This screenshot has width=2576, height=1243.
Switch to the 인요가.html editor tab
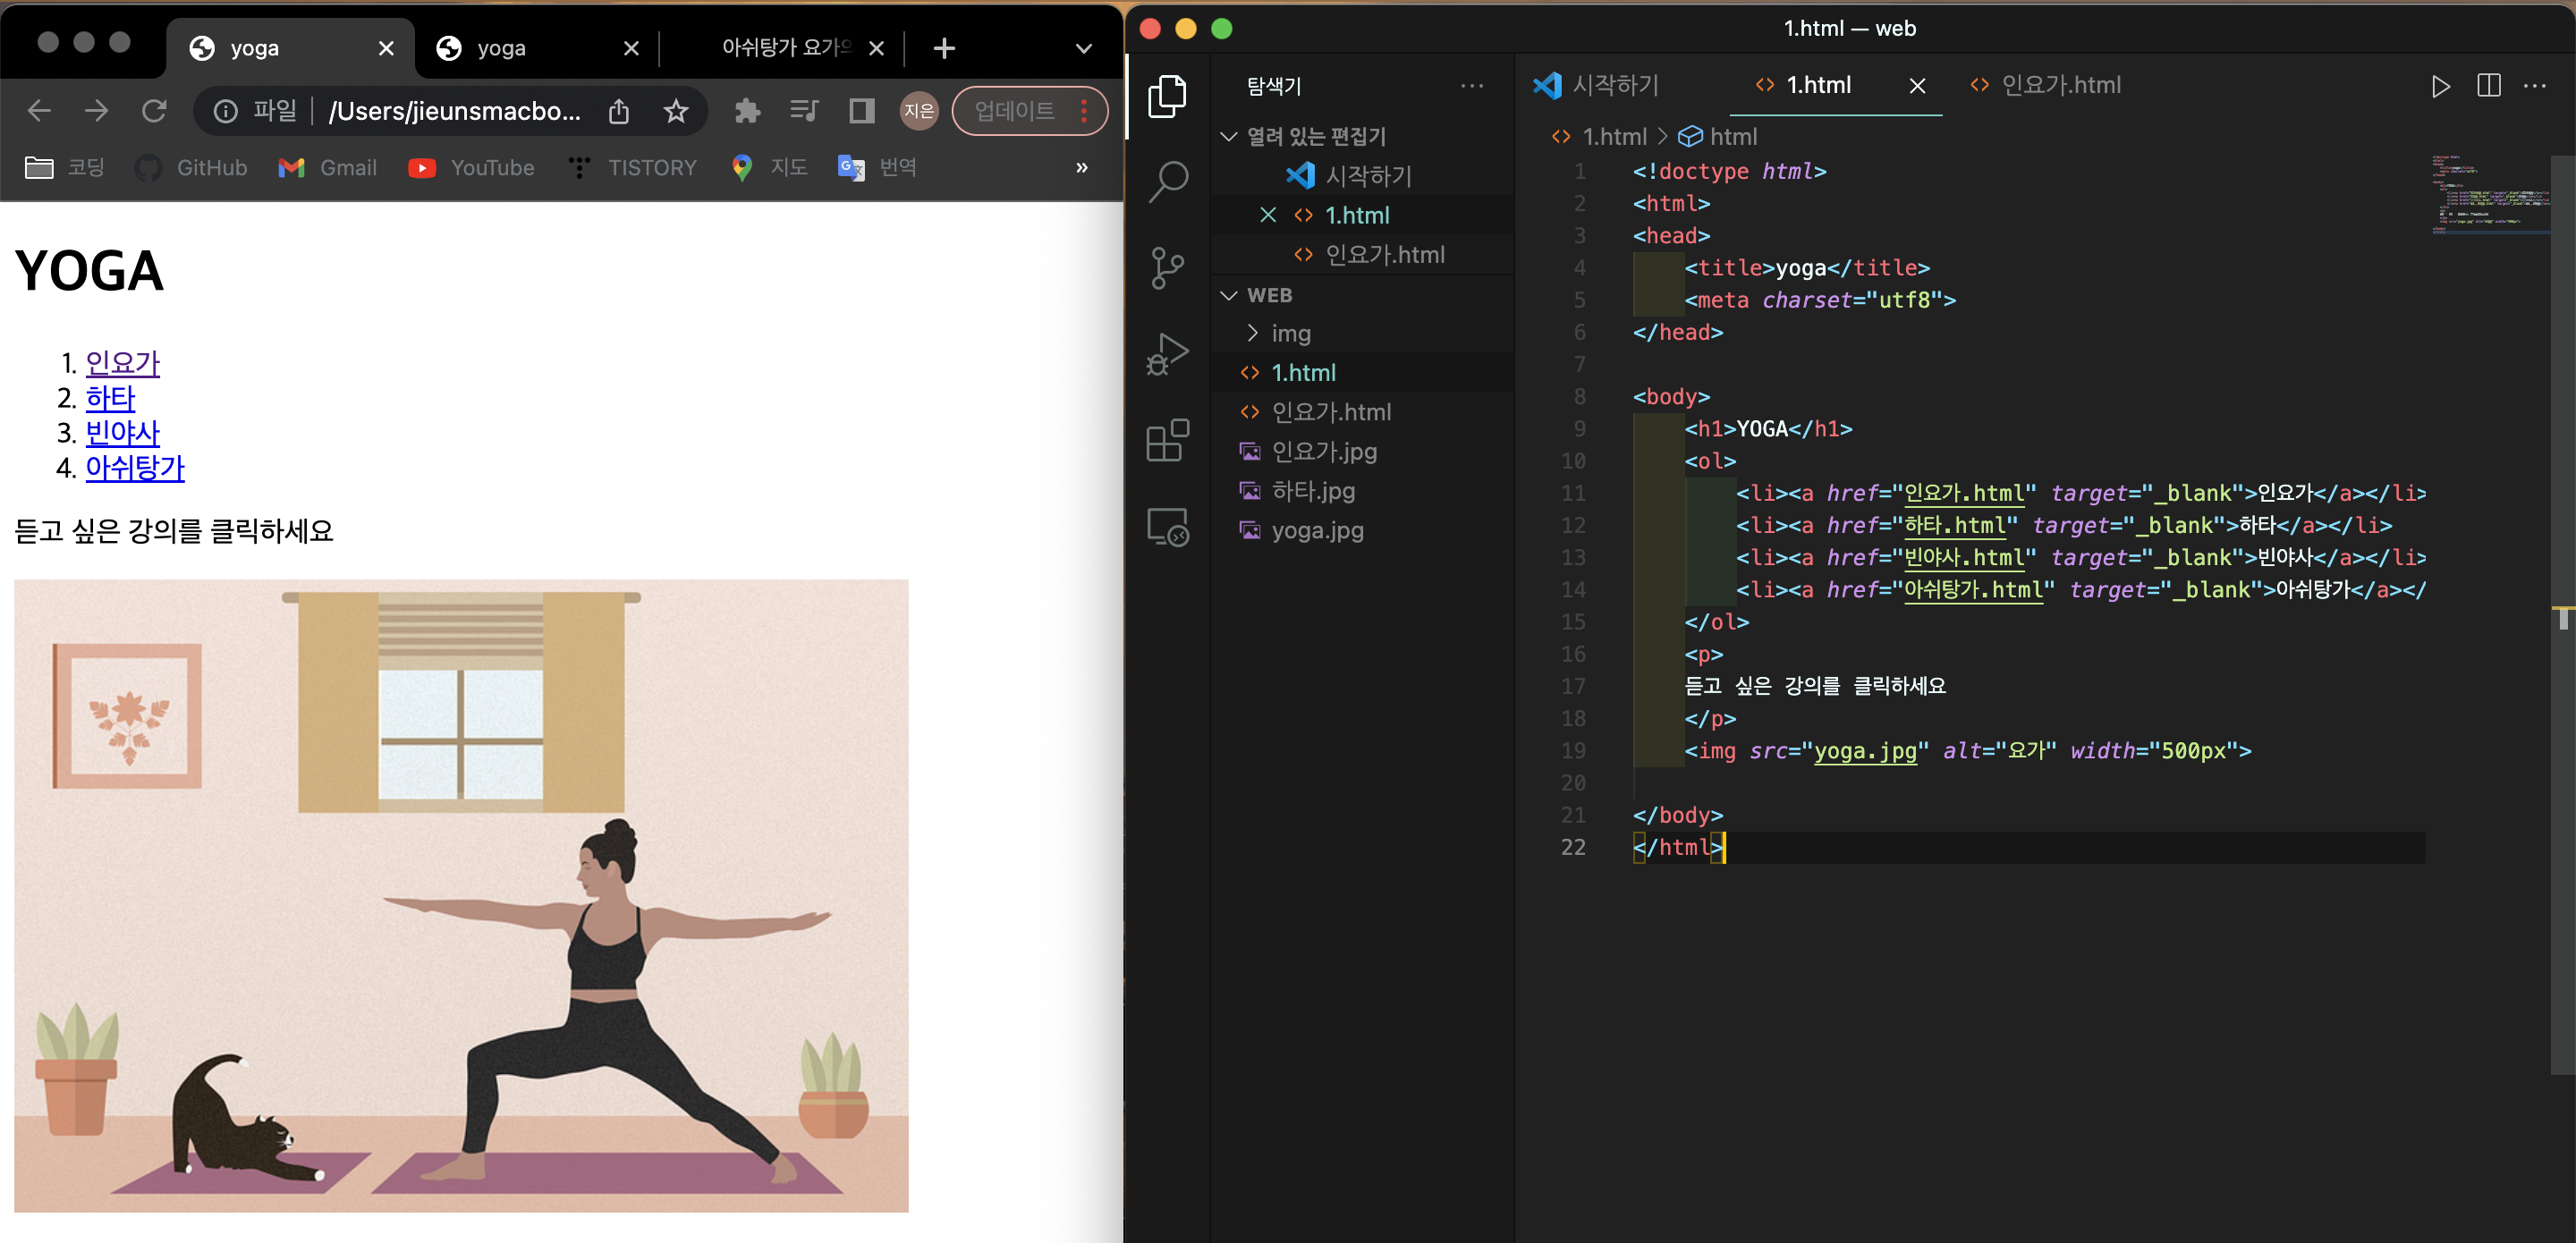pos(2059,86)
